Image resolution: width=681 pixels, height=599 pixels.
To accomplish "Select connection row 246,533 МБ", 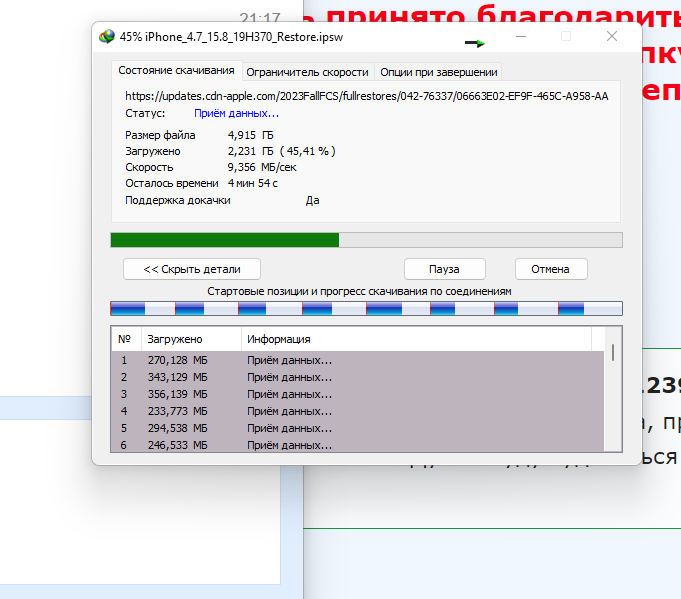I will (358, 445).
